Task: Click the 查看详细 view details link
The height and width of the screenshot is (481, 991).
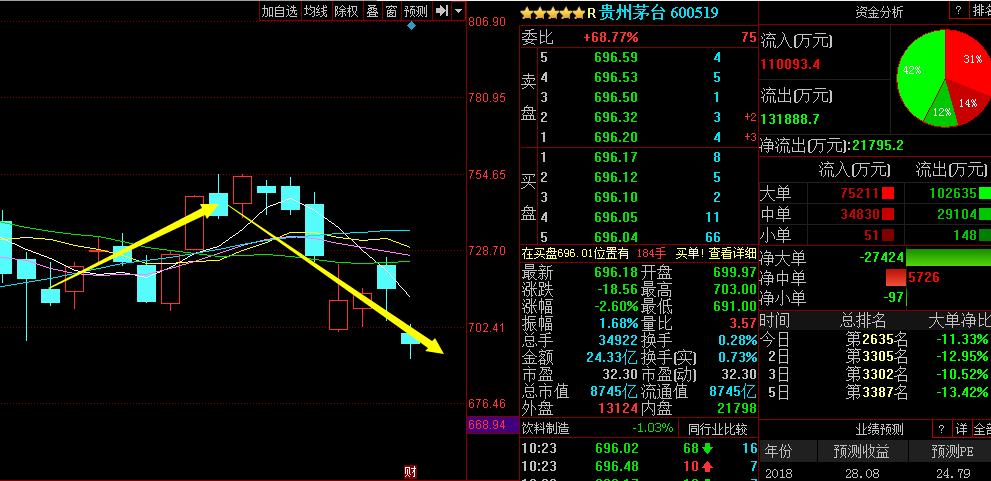Action: [x=732, y=253]
